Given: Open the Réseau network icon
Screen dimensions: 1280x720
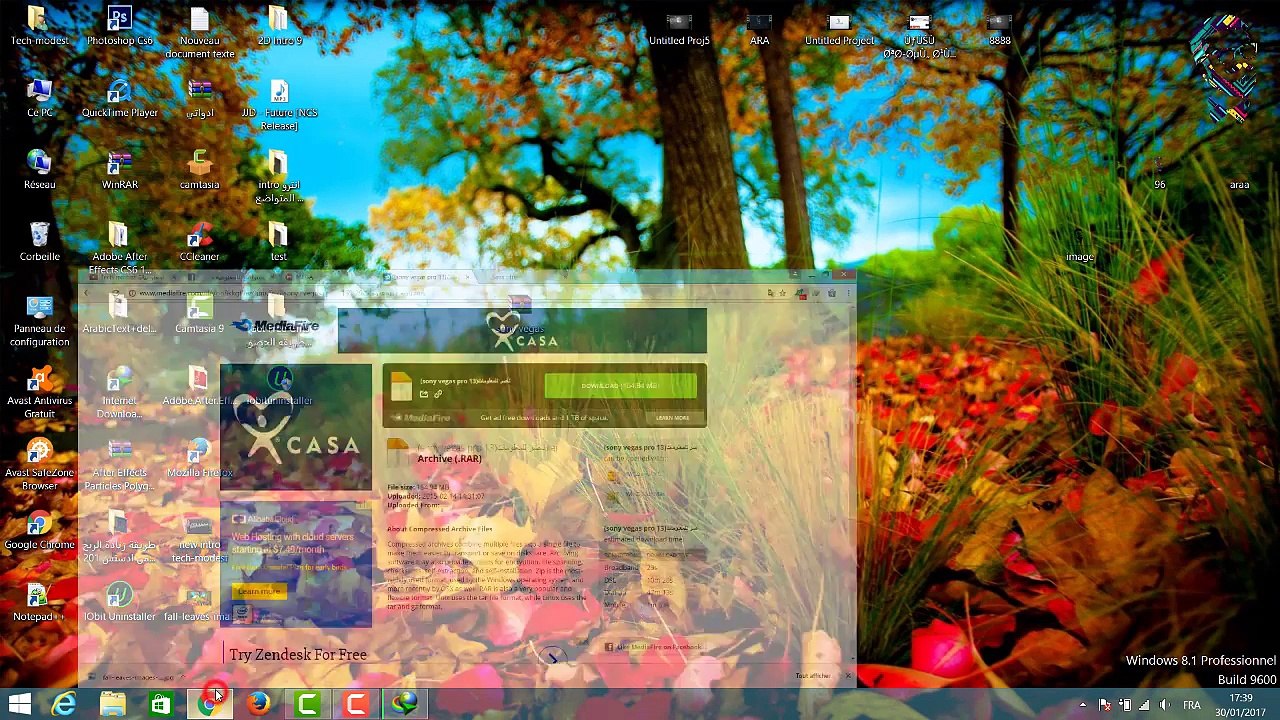Looking at the screenshot, I should pyautogui.click(x=39, y=171).
